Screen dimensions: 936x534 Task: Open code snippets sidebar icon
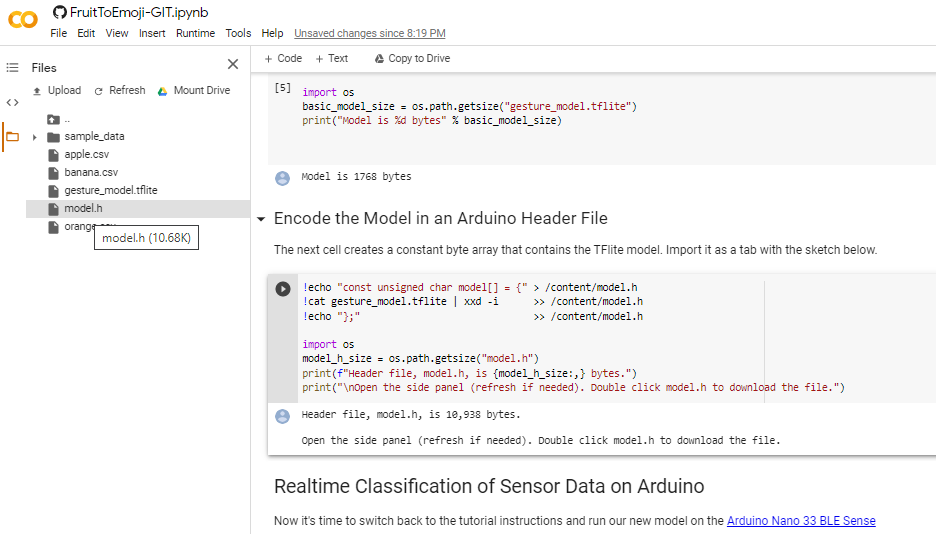(12, 102)
